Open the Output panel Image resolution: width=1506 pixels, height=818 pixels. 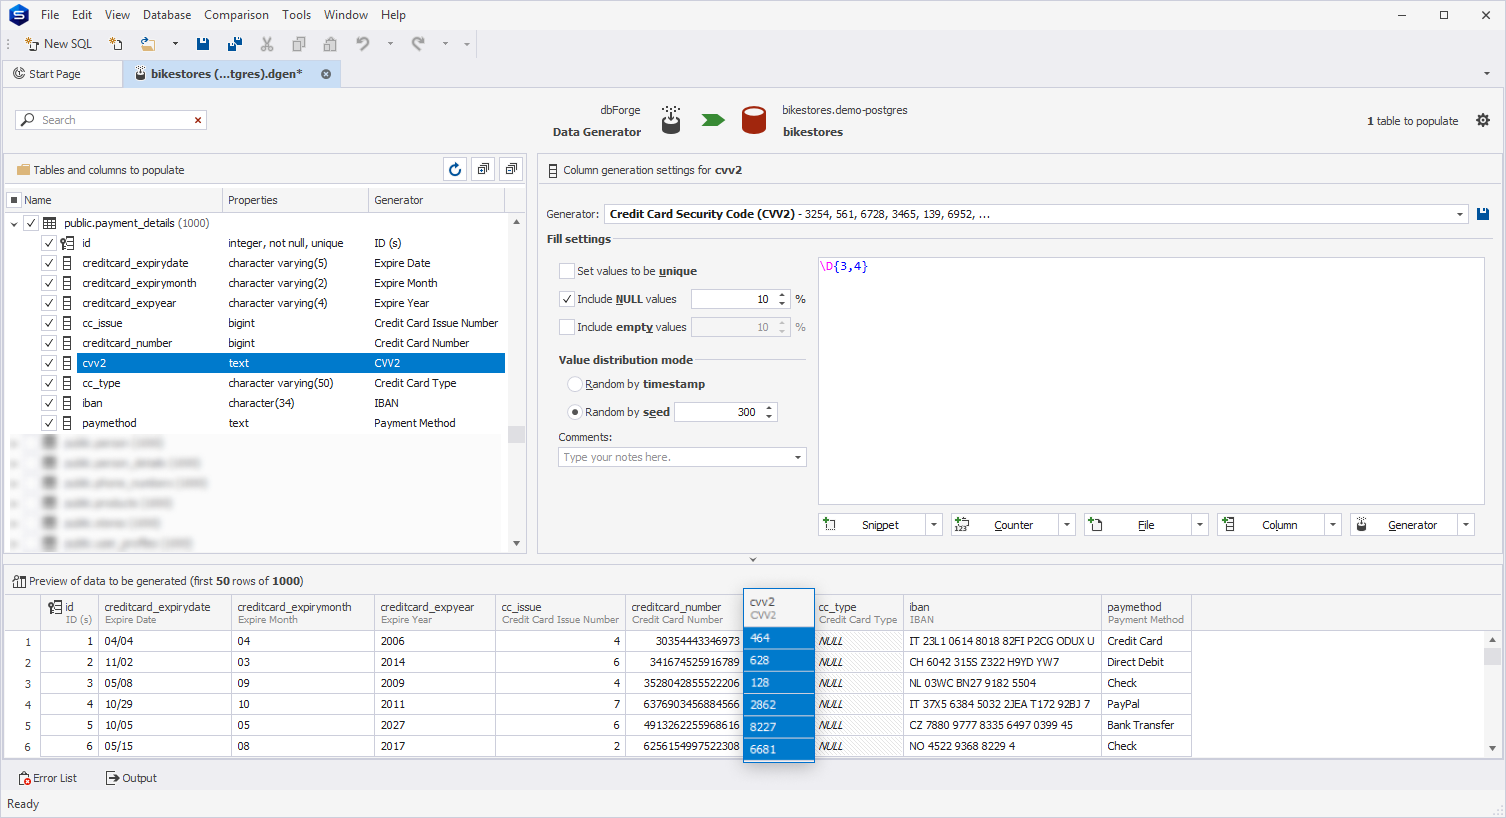pyautogui.click(x=131, y=778)
